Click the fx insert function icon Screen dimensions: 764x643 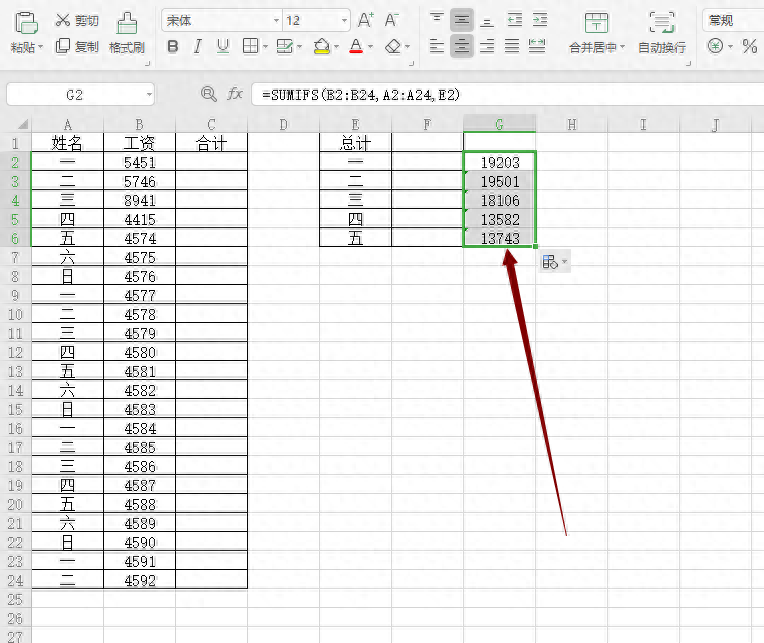coord(235,94)
